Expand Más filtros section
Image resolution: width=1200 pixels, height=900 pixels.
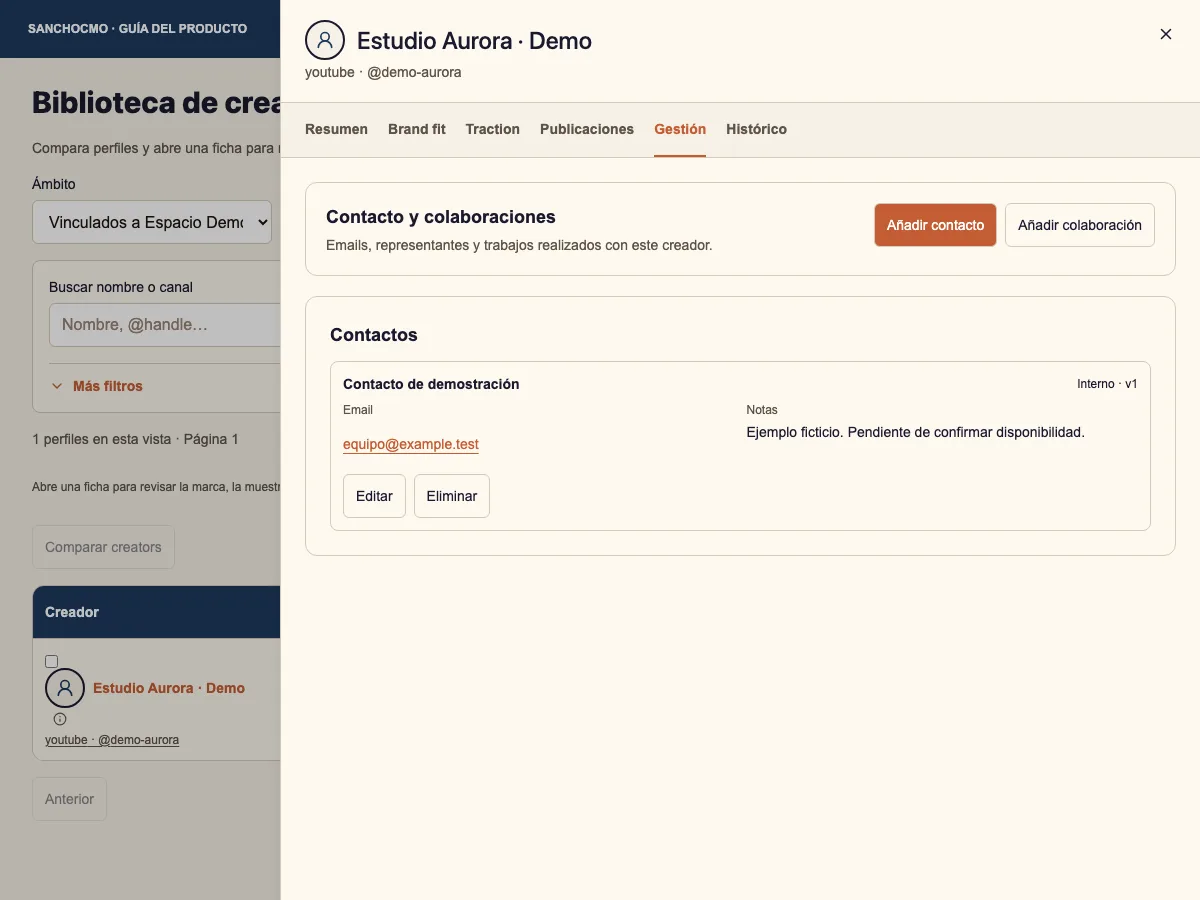point(97,386)
